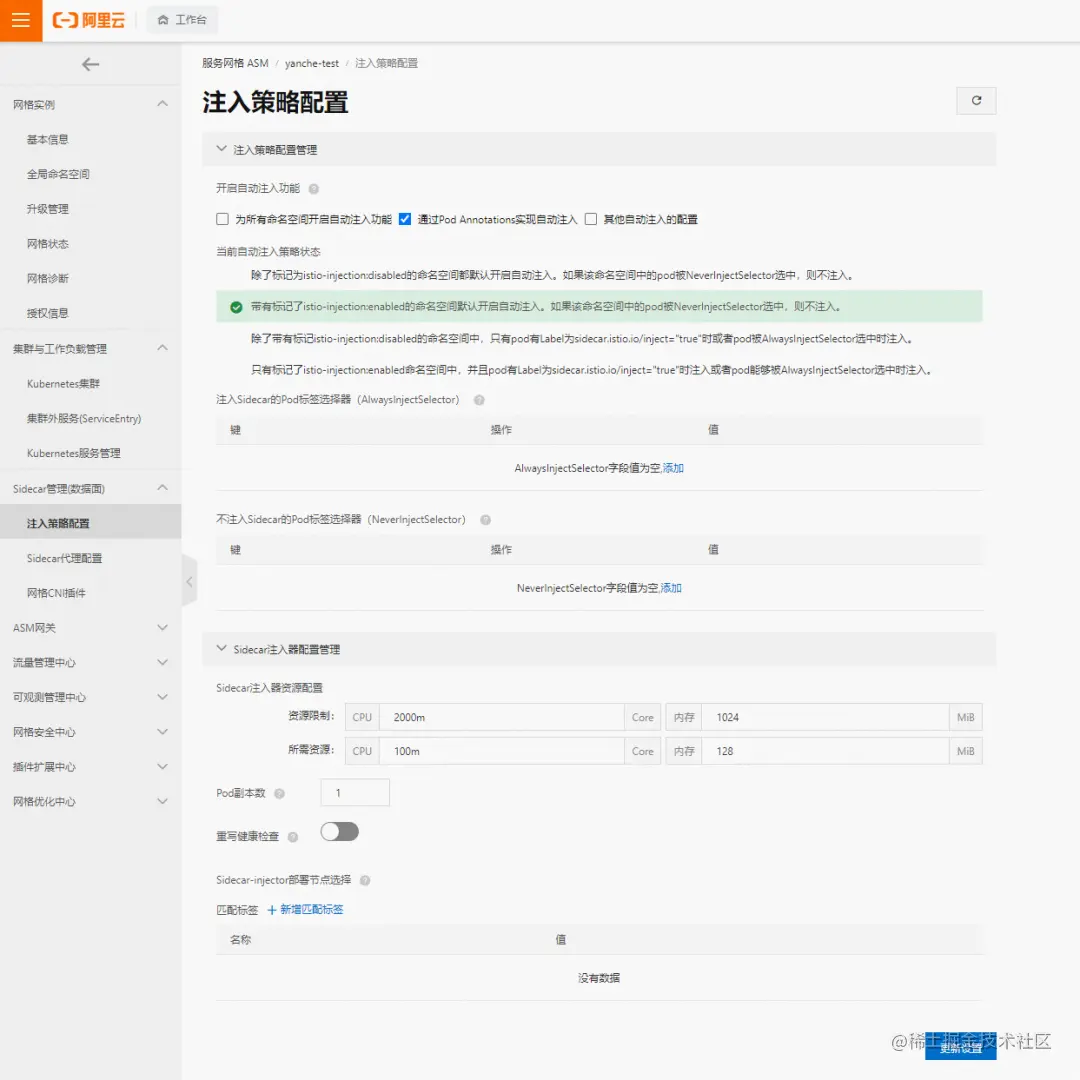
Task: Uncheck 通过Pod Annotations实现自动注入
Action: [405, 219]
